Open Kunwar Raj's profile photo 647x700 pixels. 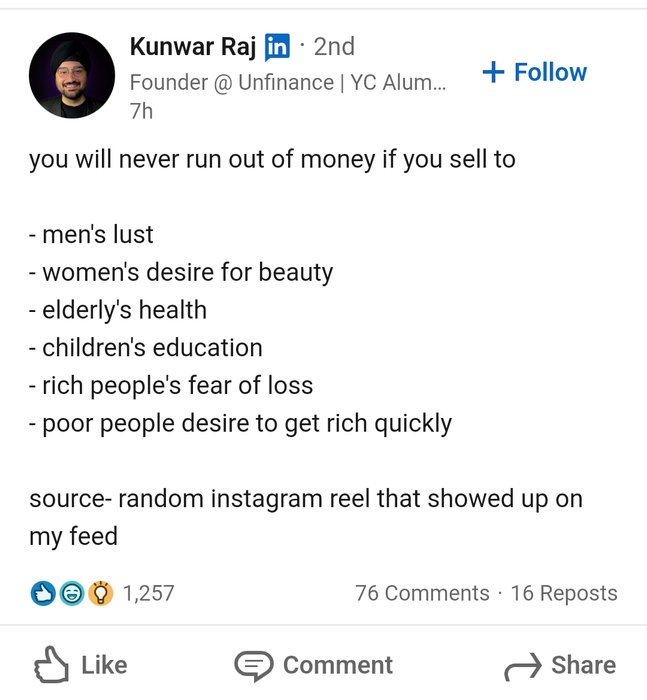(72, 75)
